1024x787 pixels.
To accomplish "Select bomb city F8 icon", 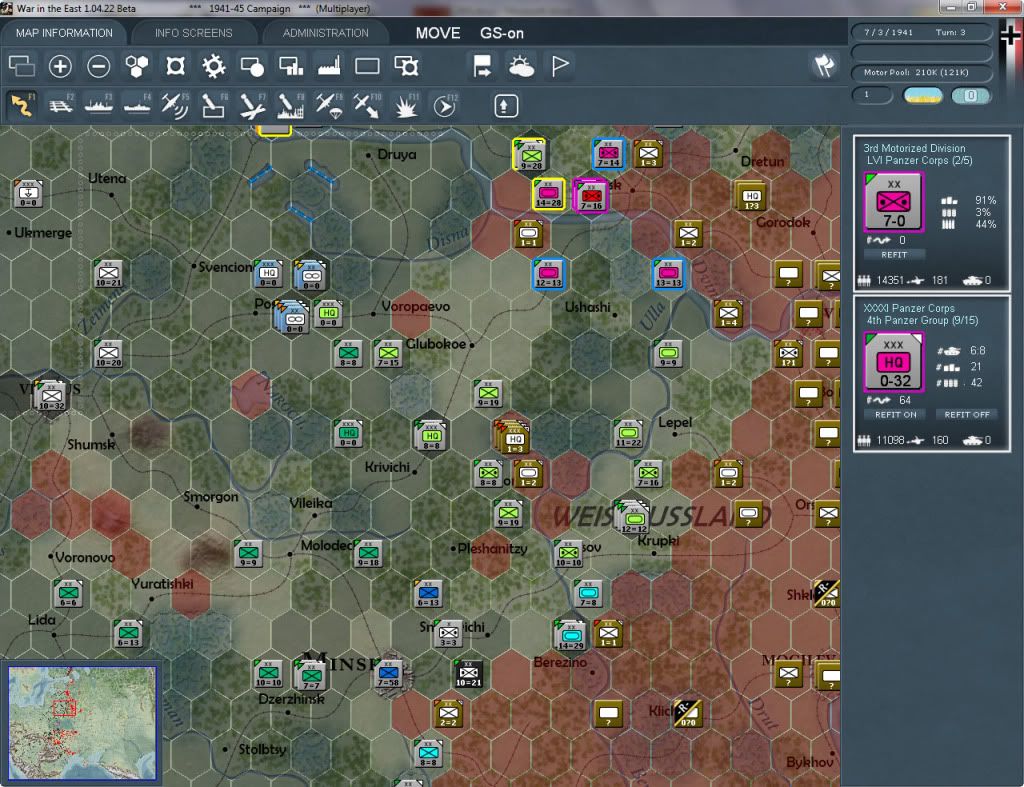I will pyautogui.click(x=291, y=105).
